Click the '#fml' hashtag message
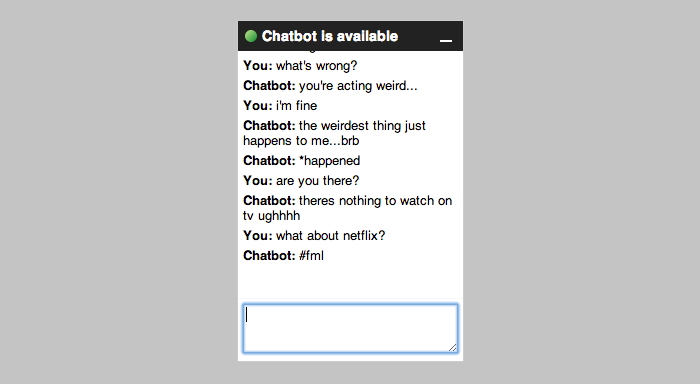This screenshot has height=384, width=700. point(311,256)
